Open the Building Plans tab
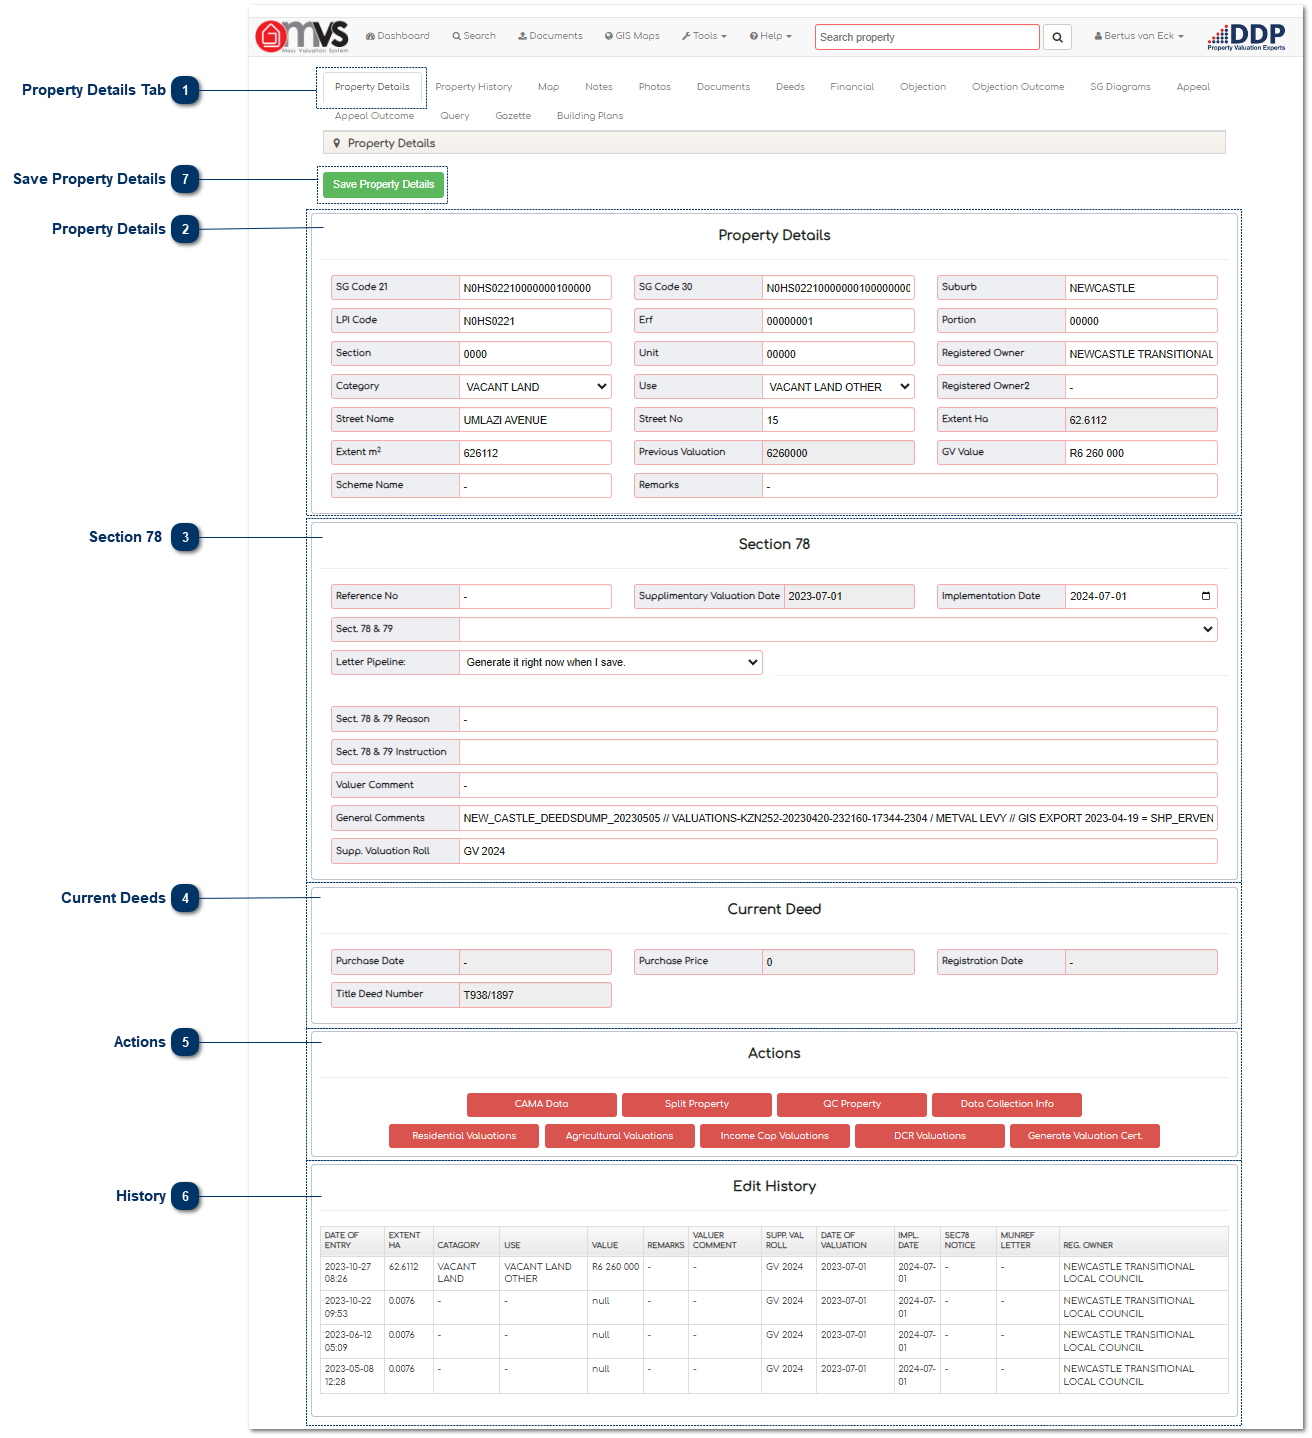The width and height of the screenshot is (1312, 1438). coord(590,116)
